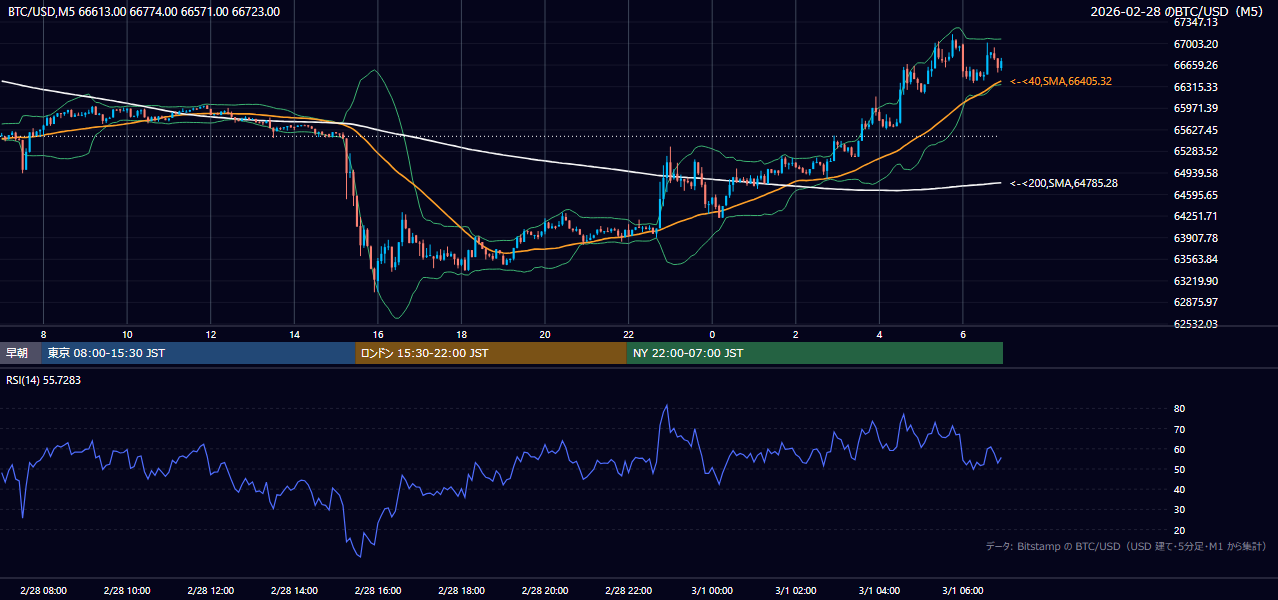The width and height of the screenshot is (1278, 600).
Task: Click the 3/1 04:00 date label
Action: click(x=879, y=591)
